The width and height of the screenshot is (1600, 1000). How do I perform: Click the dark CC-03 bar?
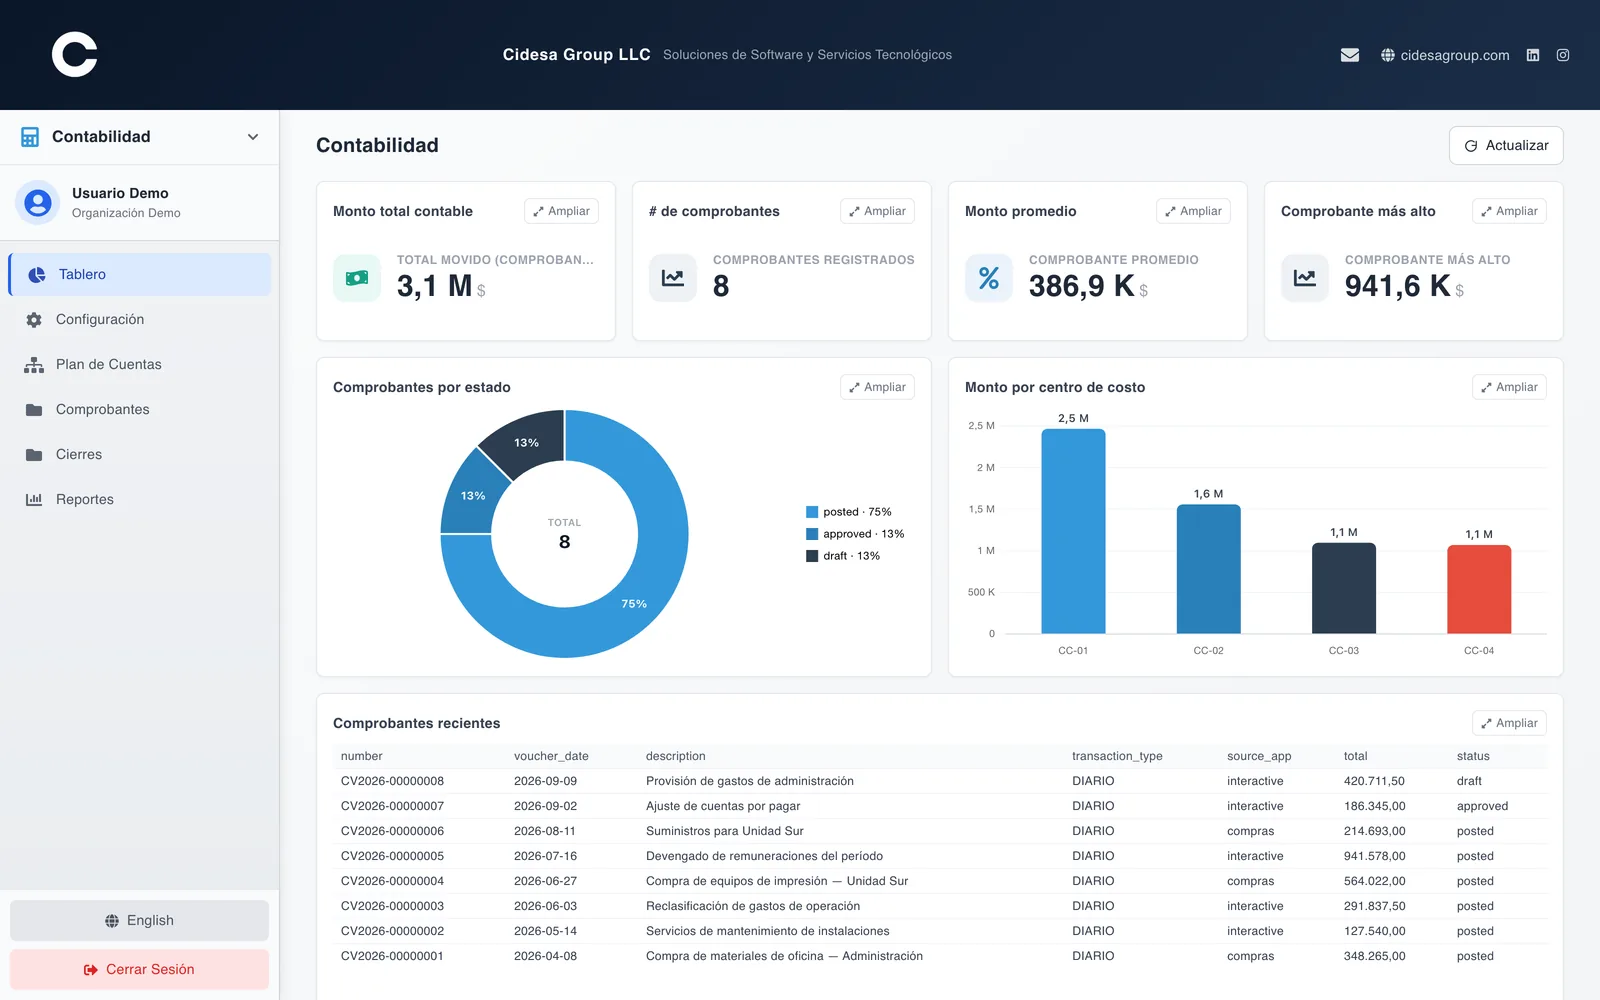coord(1344,588)
